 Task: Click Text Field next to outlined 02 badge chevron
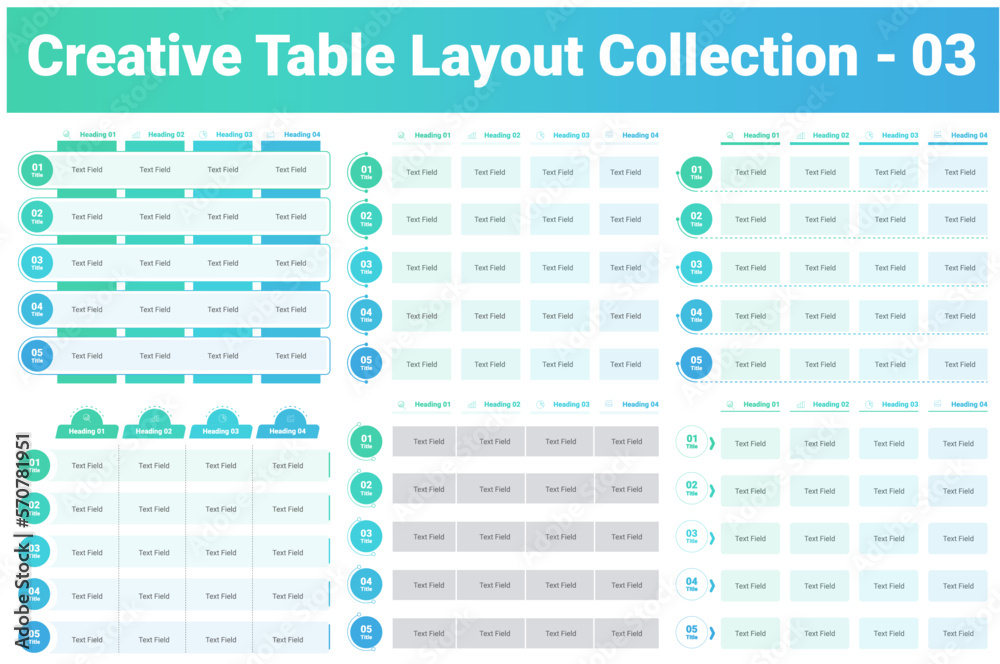[x=750, y=491]
